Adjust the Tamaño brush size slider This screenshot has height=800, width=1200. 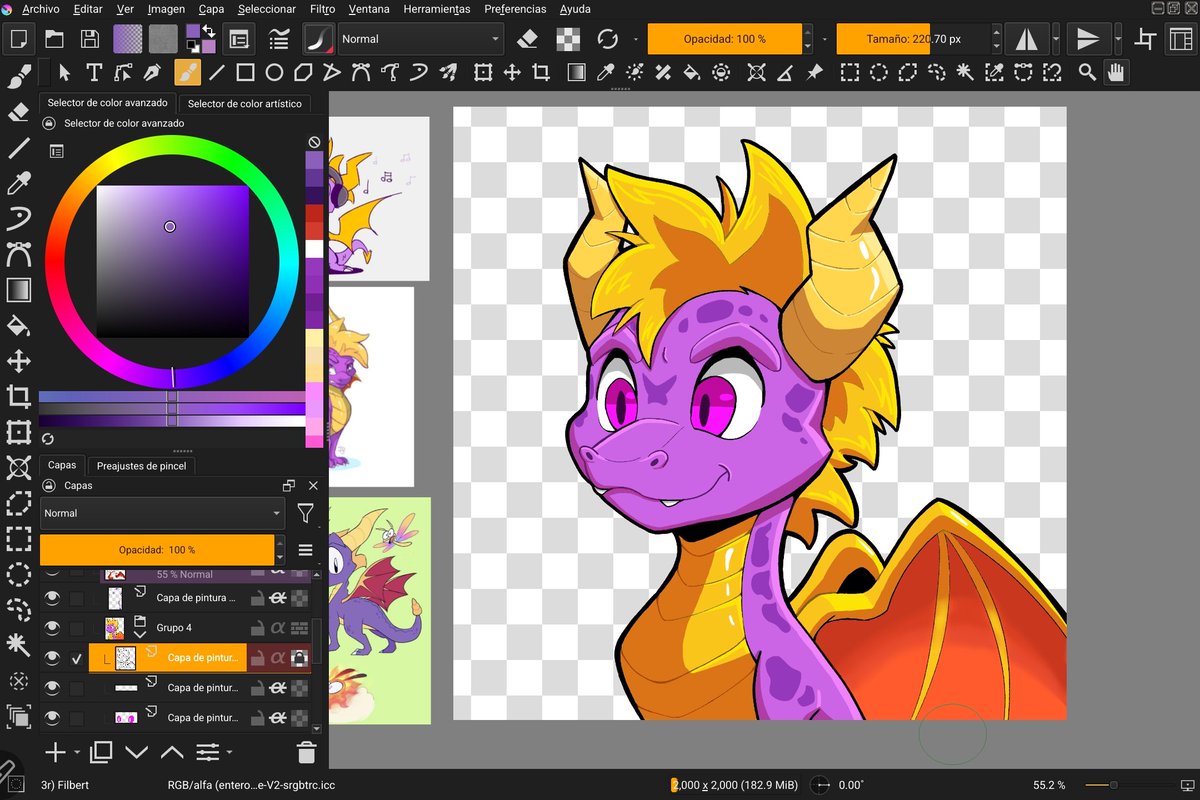tap(913, 39)
